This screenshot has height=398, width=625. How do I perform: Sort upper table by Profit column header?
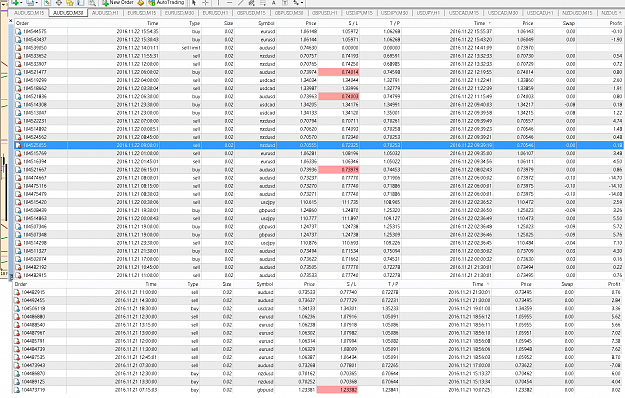(616, 23)
